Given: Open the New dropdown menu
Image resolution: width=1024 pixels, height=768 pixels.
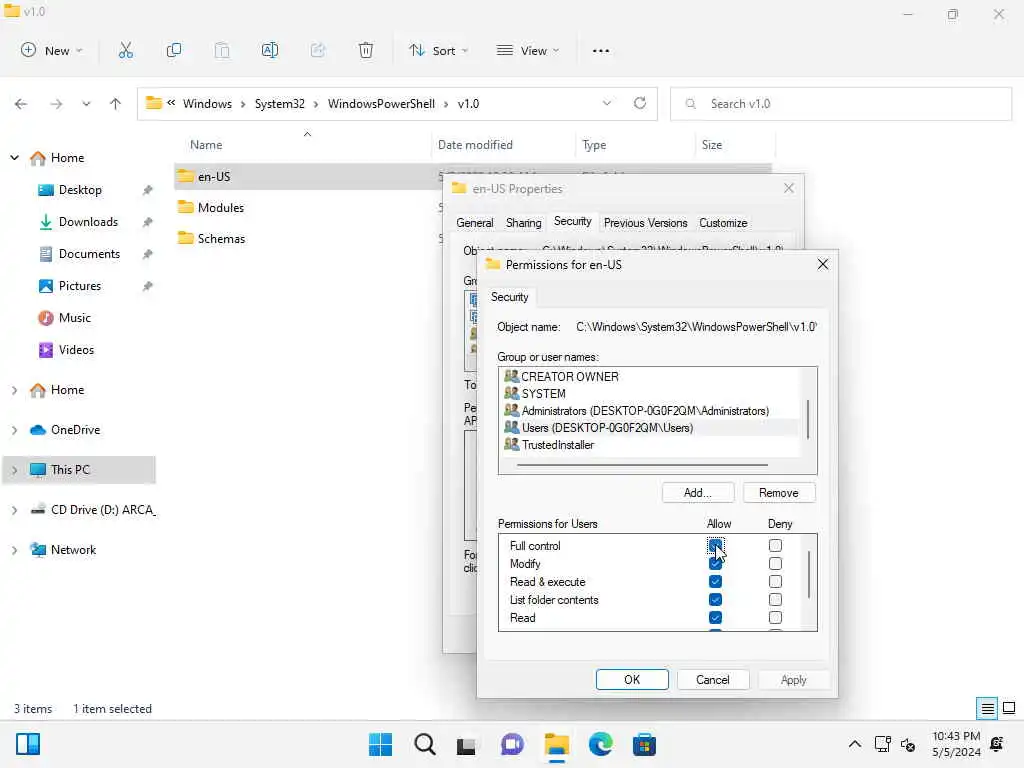Looking at the screenshot, I should (52, 50).
